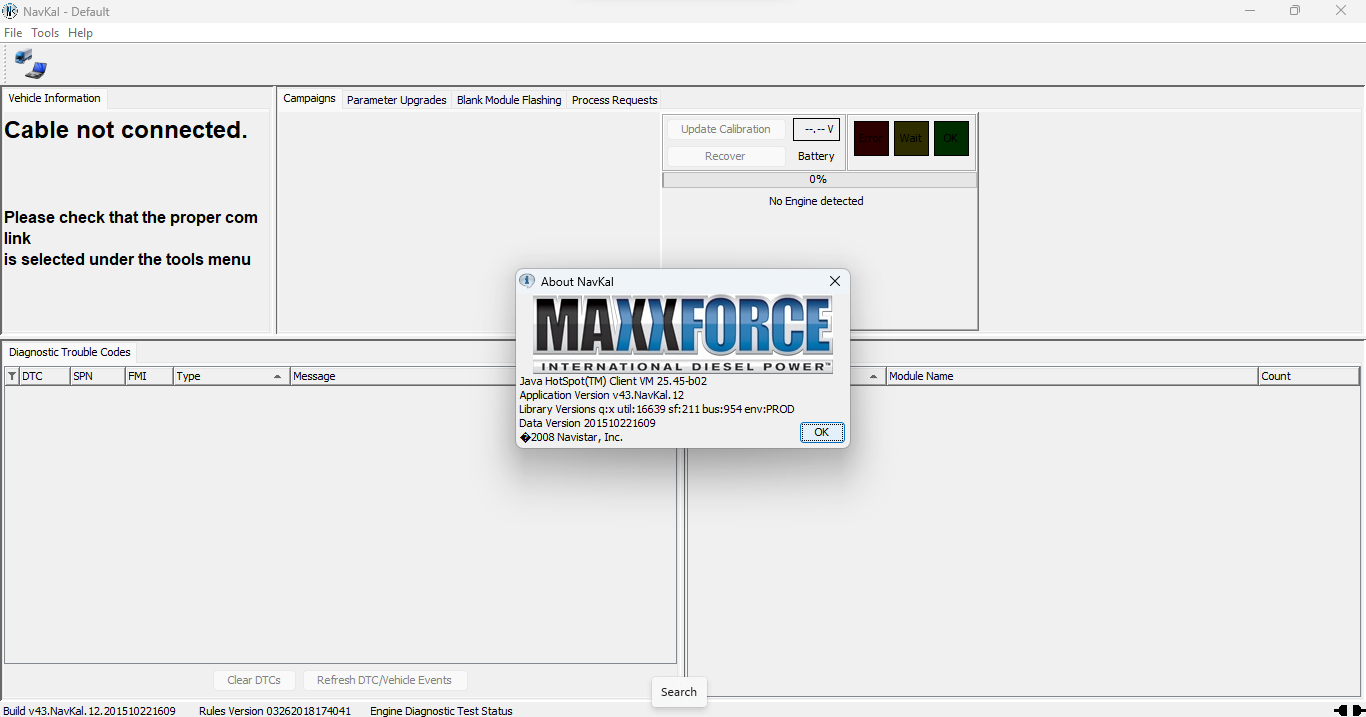This screenshot has height=717, width=1366.
Task: Close the About NavKal dialog with the X
Action: pyautogui.click(x=835, y=281)
